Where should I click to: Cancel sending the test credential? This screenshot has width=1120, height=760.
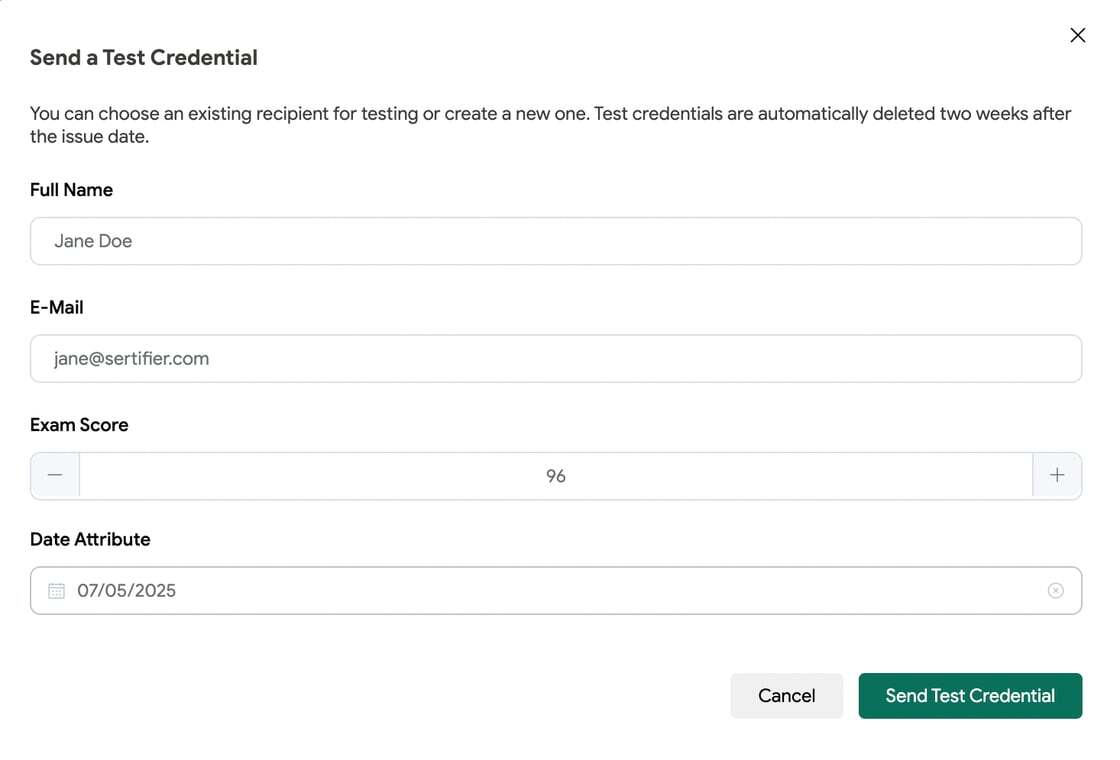[x=786, y=695]
